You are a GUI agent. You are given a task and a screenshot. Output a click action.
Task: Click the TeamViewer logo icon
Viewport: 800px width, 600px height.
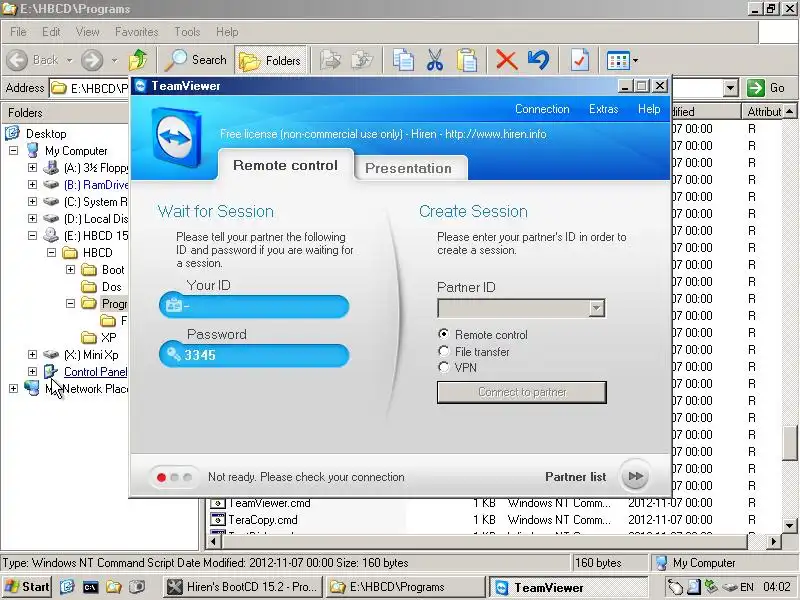tap(176, 137)
